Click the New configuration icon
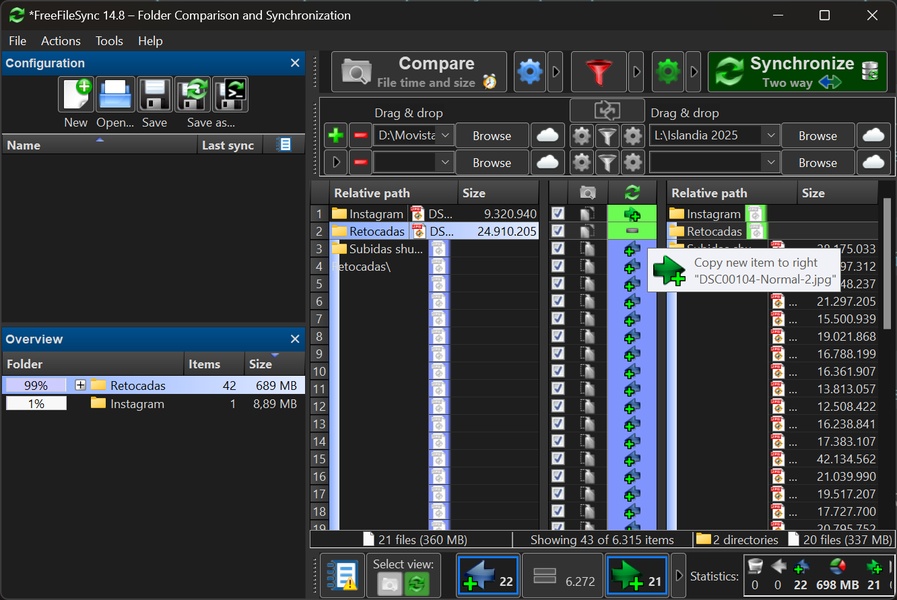The height and width of the screenshot is (600, 897). pyautogui.click(x=77, y=95)
